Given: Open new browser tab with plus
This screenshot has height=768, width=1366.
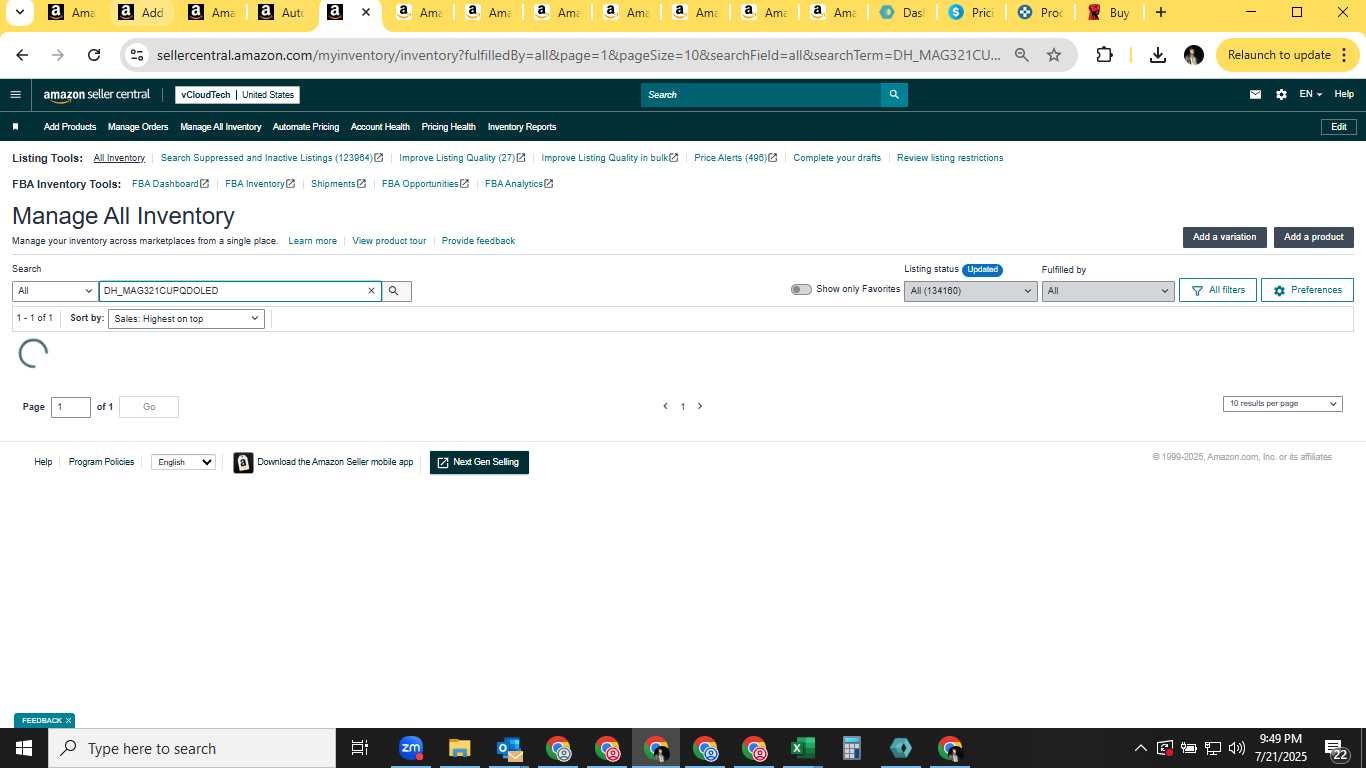Looking at the screenshot, I should (1160, 12).
